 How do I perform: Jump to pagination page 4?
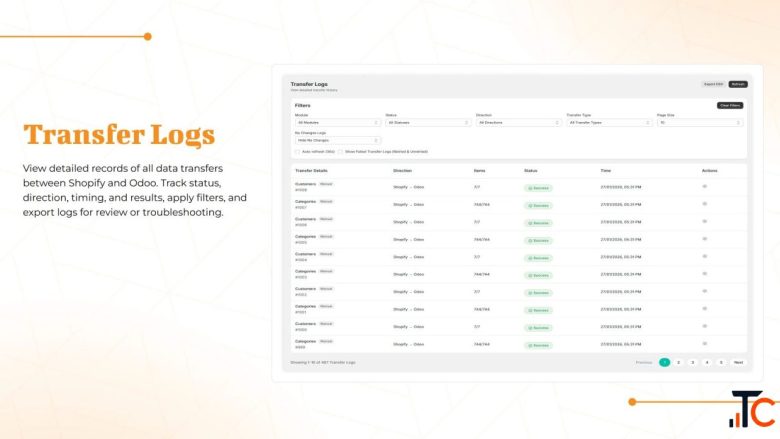click(707, 362)
